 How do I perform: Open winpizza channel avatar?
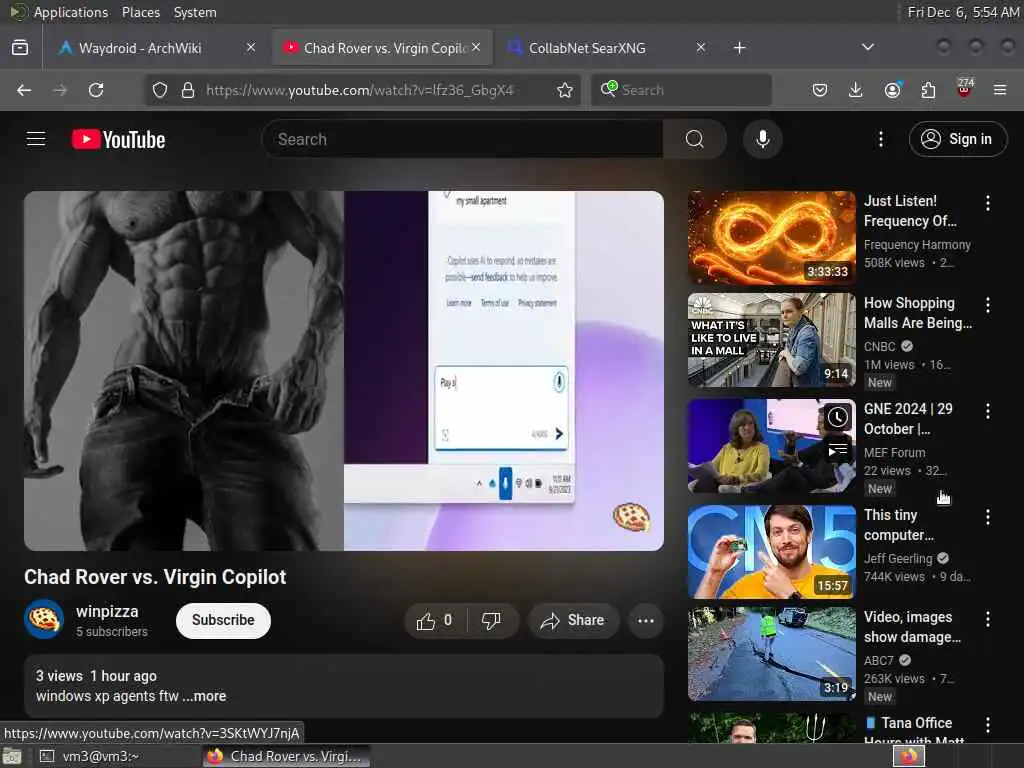(44, 619)
